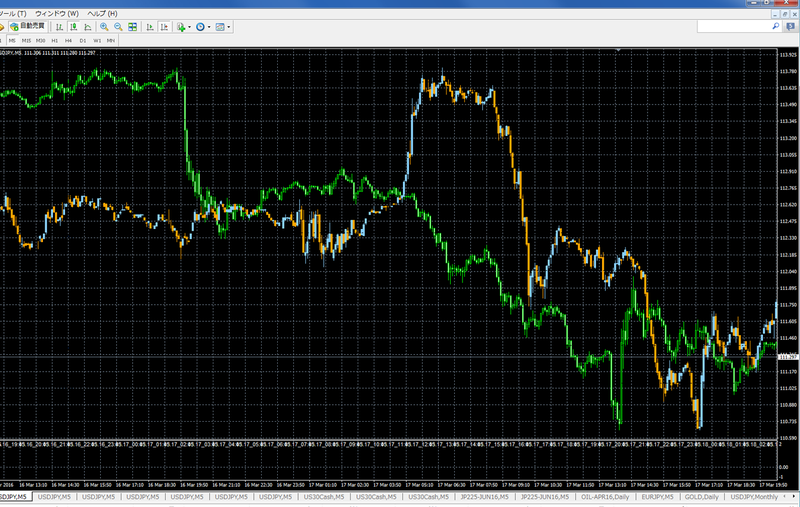Select the MN monthly timeframe
This screenshot has height=507, width=800.
(x=111, y=40)
